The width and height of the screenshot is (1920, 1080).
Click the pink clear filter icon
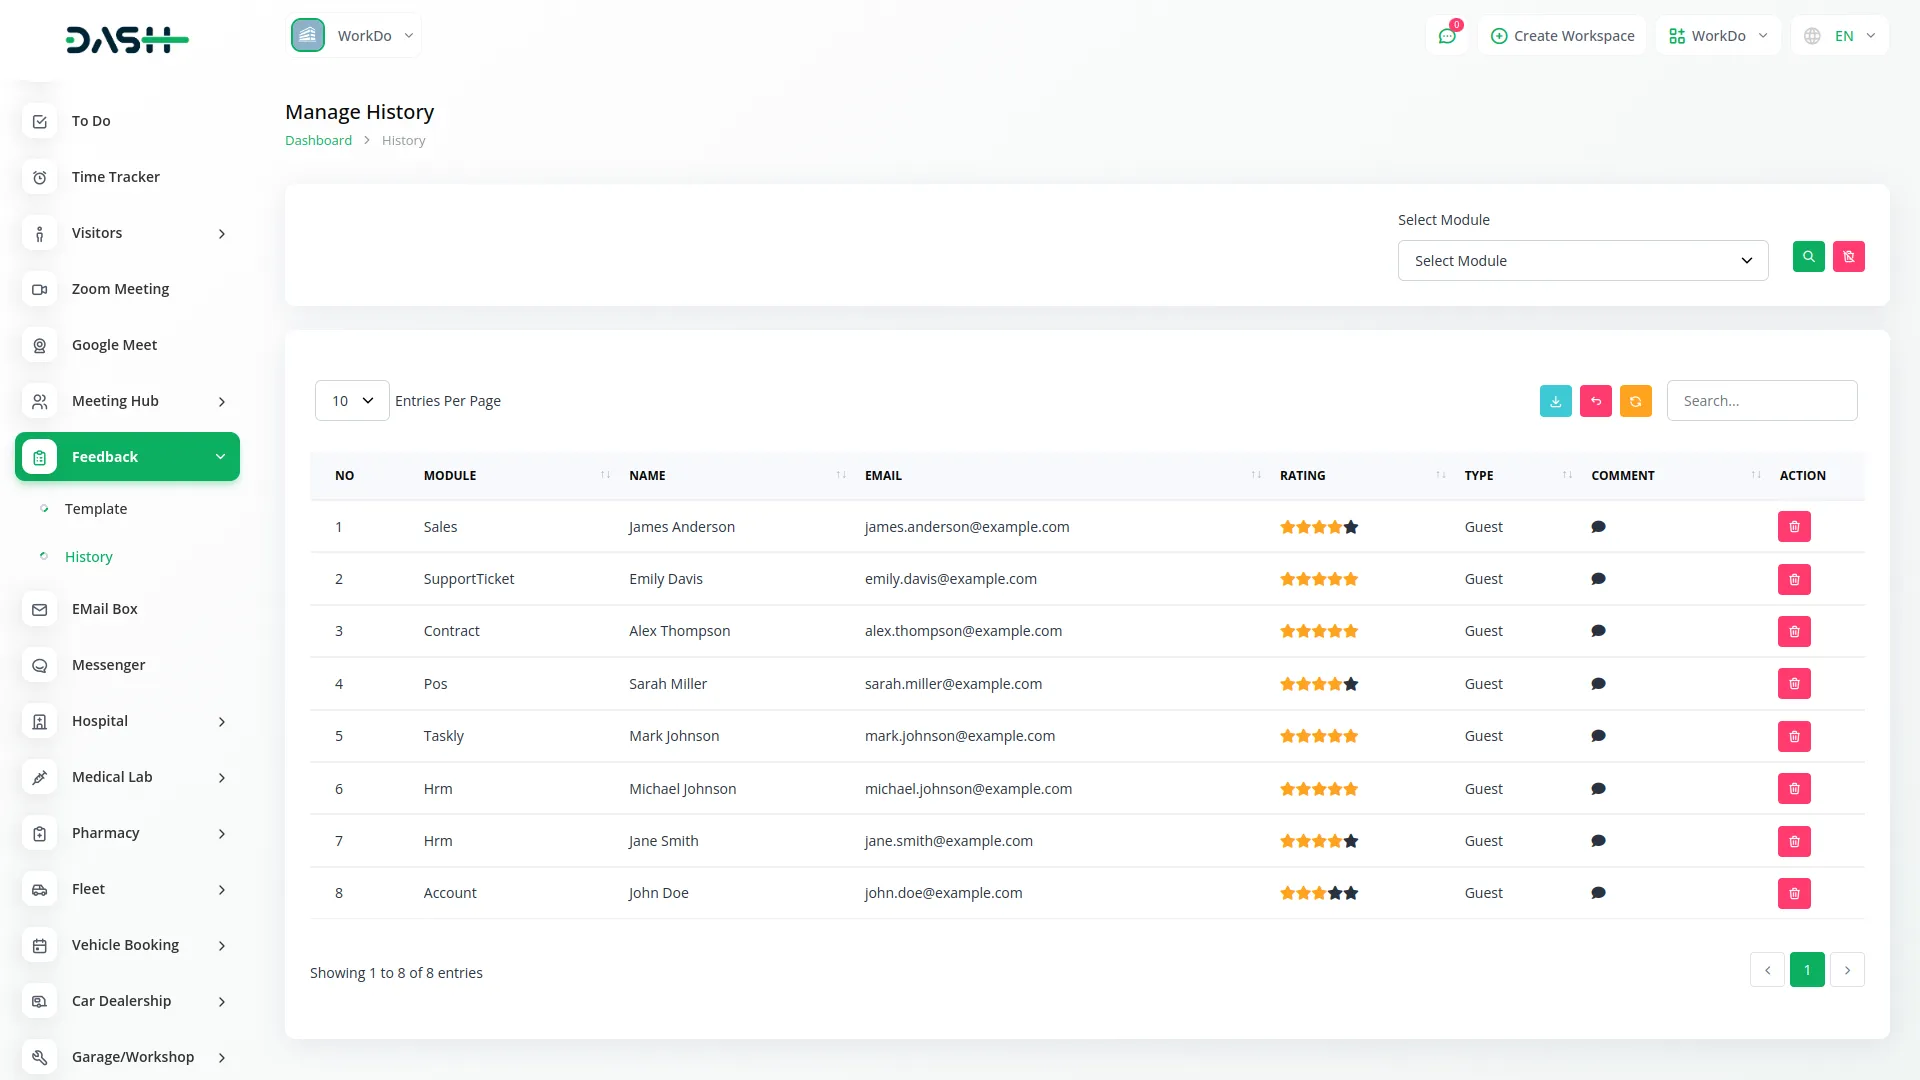[1849, 256]
